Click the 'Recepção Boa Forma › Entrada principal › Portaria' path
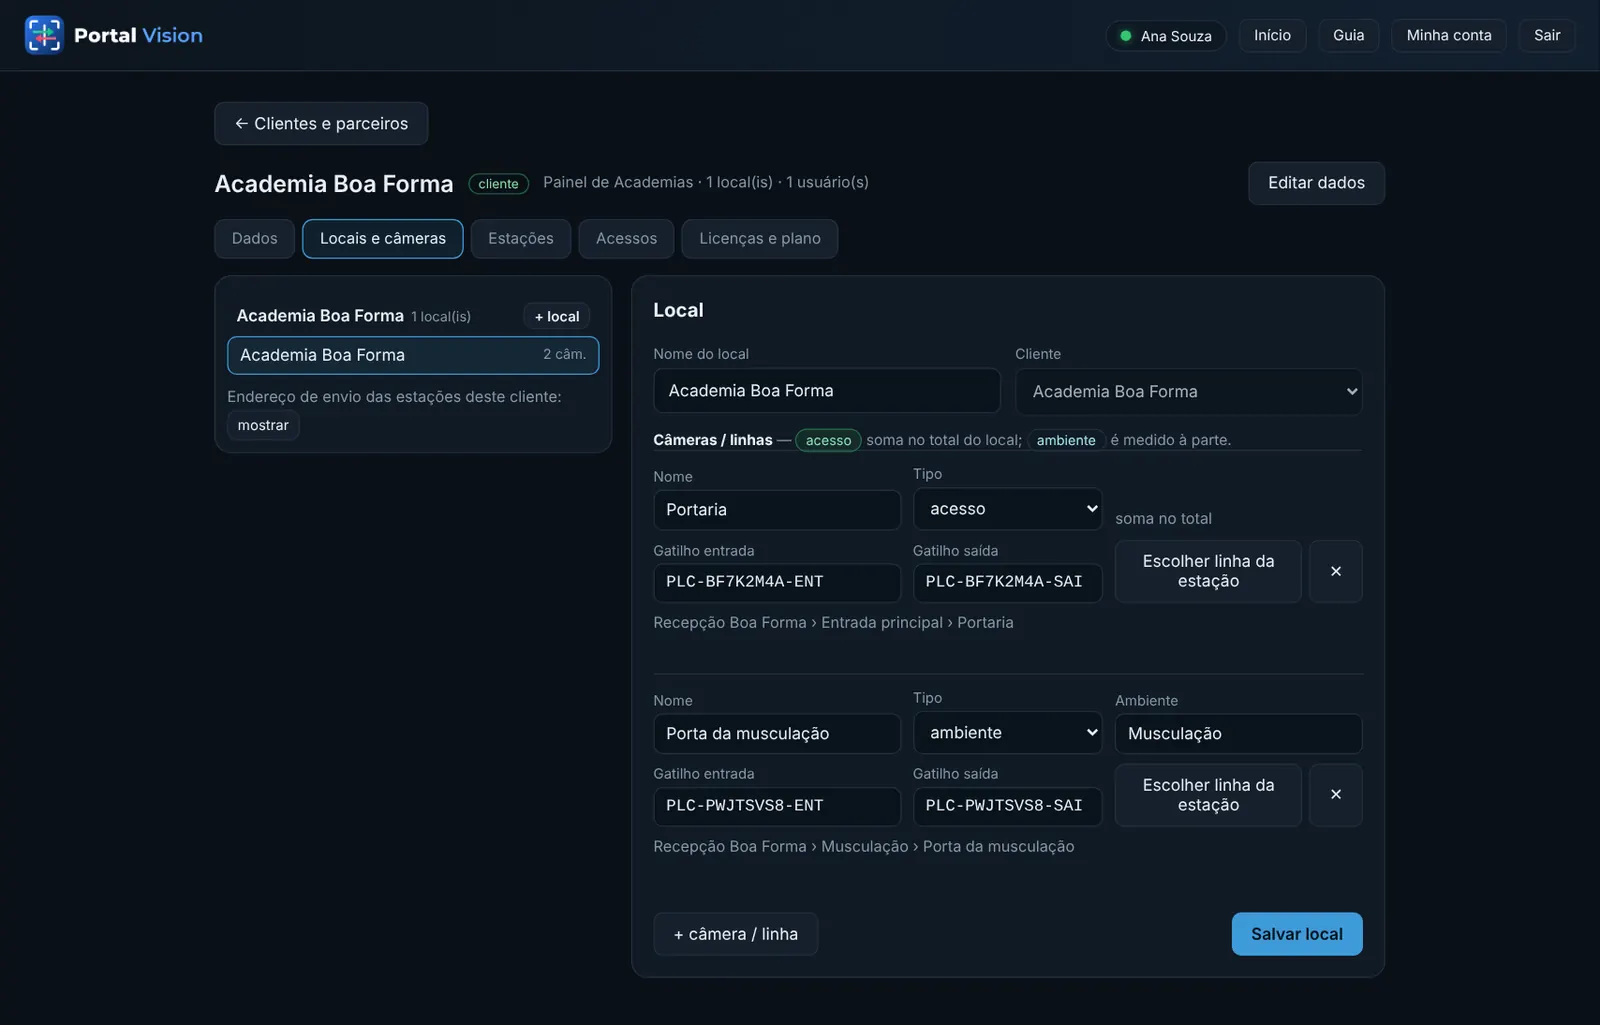 point(833,622)
